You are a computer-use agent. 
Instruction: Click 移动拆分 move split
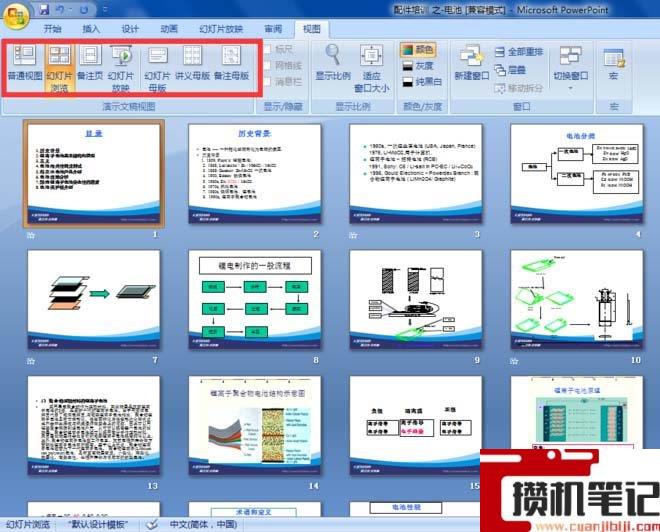[x=519, y=88]
